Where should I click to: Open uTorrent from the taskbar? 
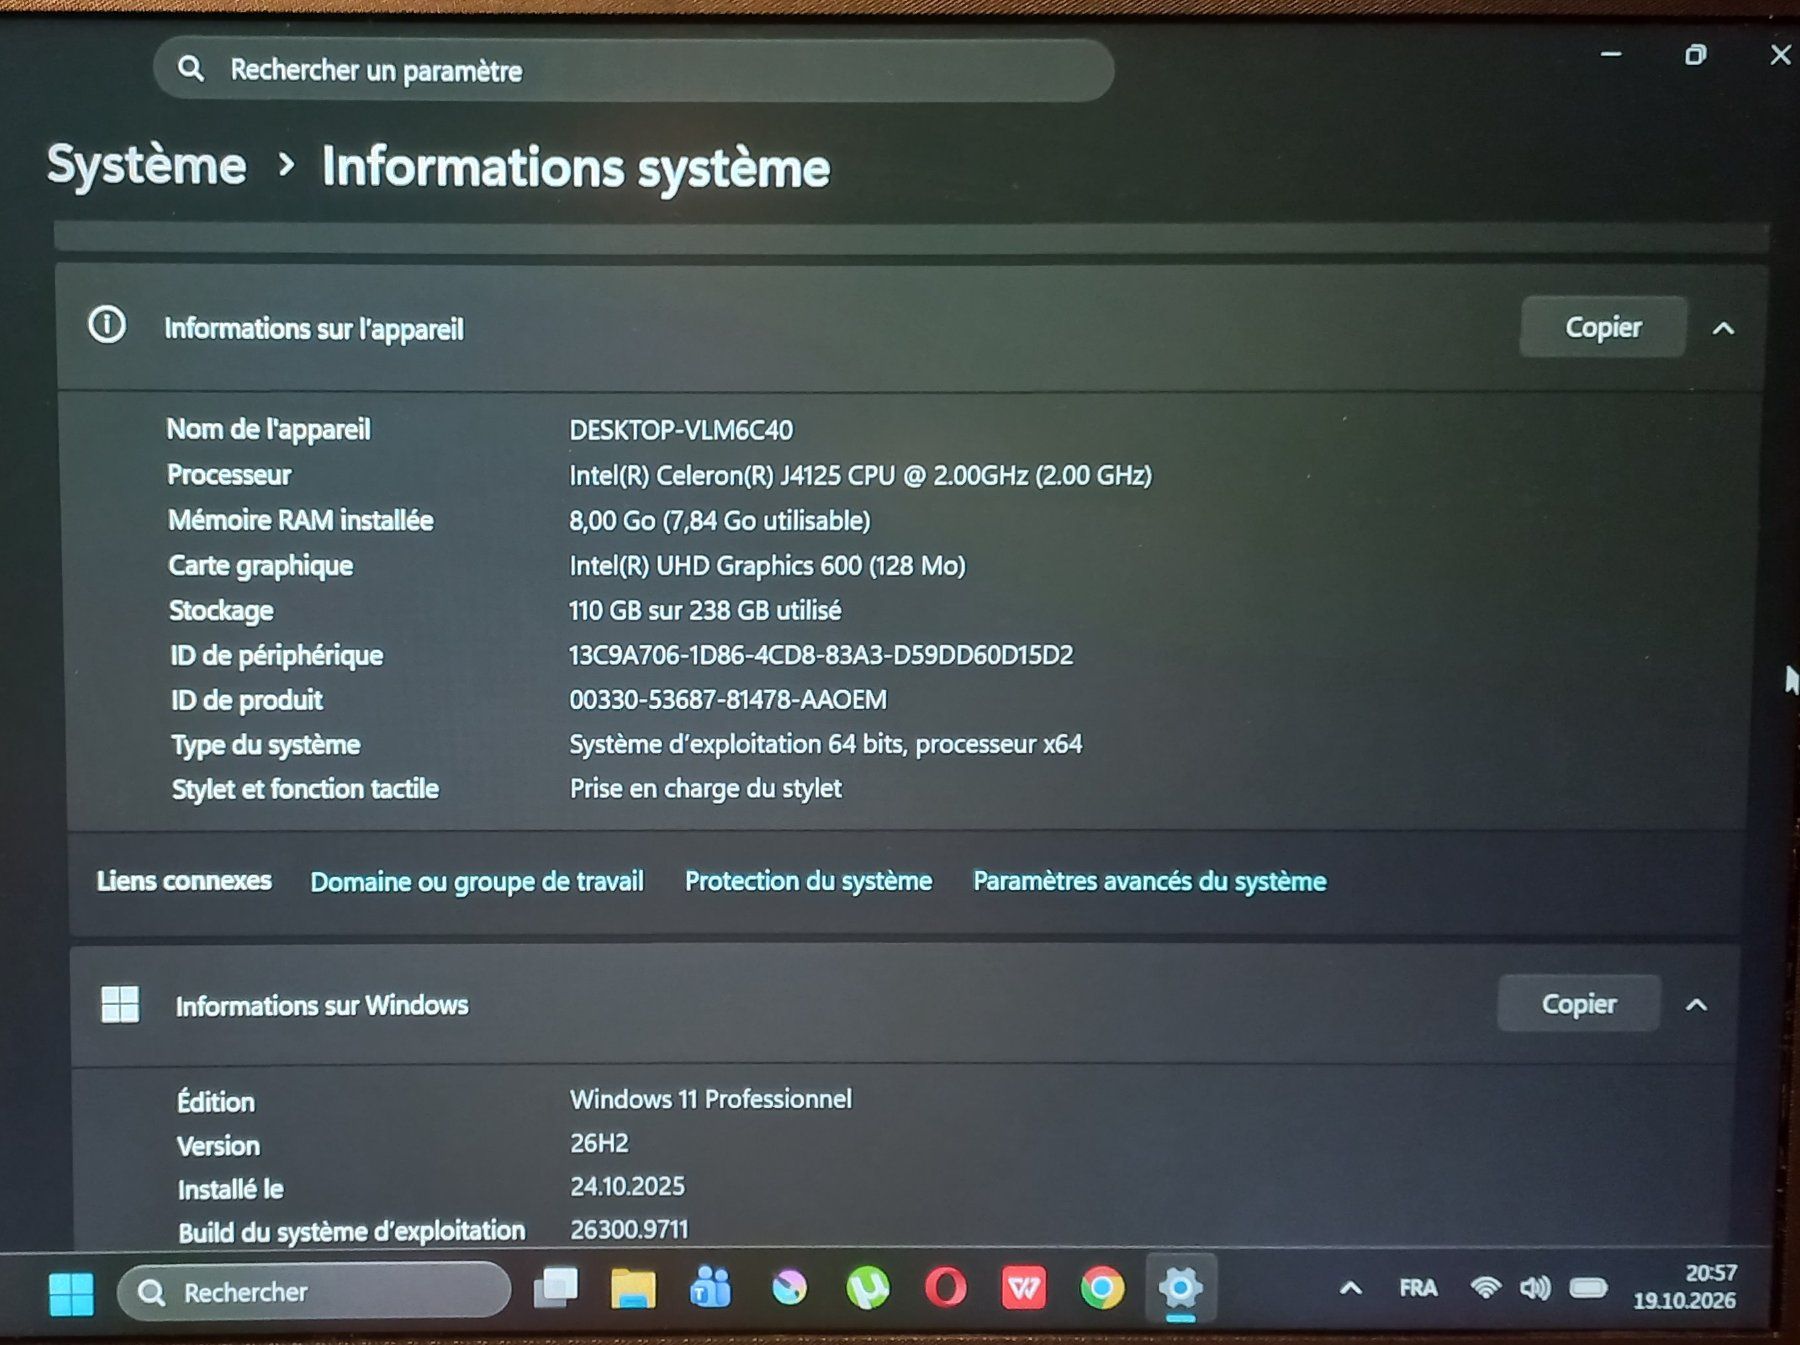coord(868,1288)
